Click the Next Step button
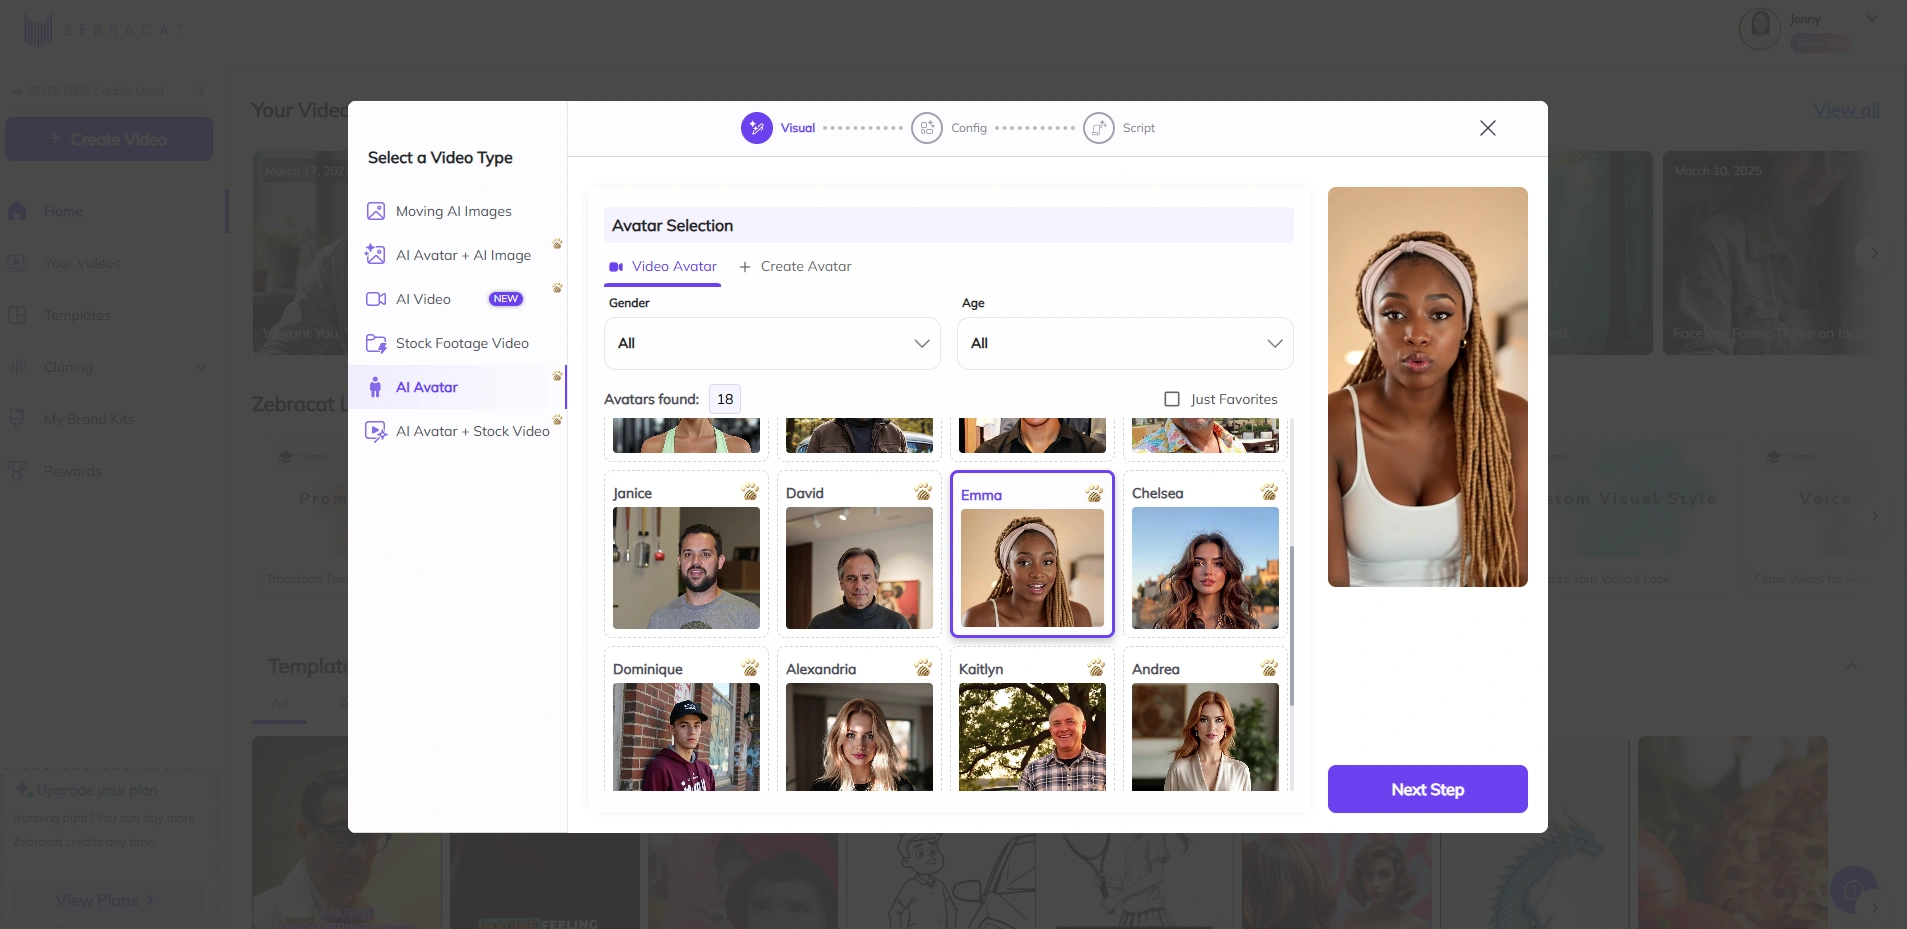 1427,789
